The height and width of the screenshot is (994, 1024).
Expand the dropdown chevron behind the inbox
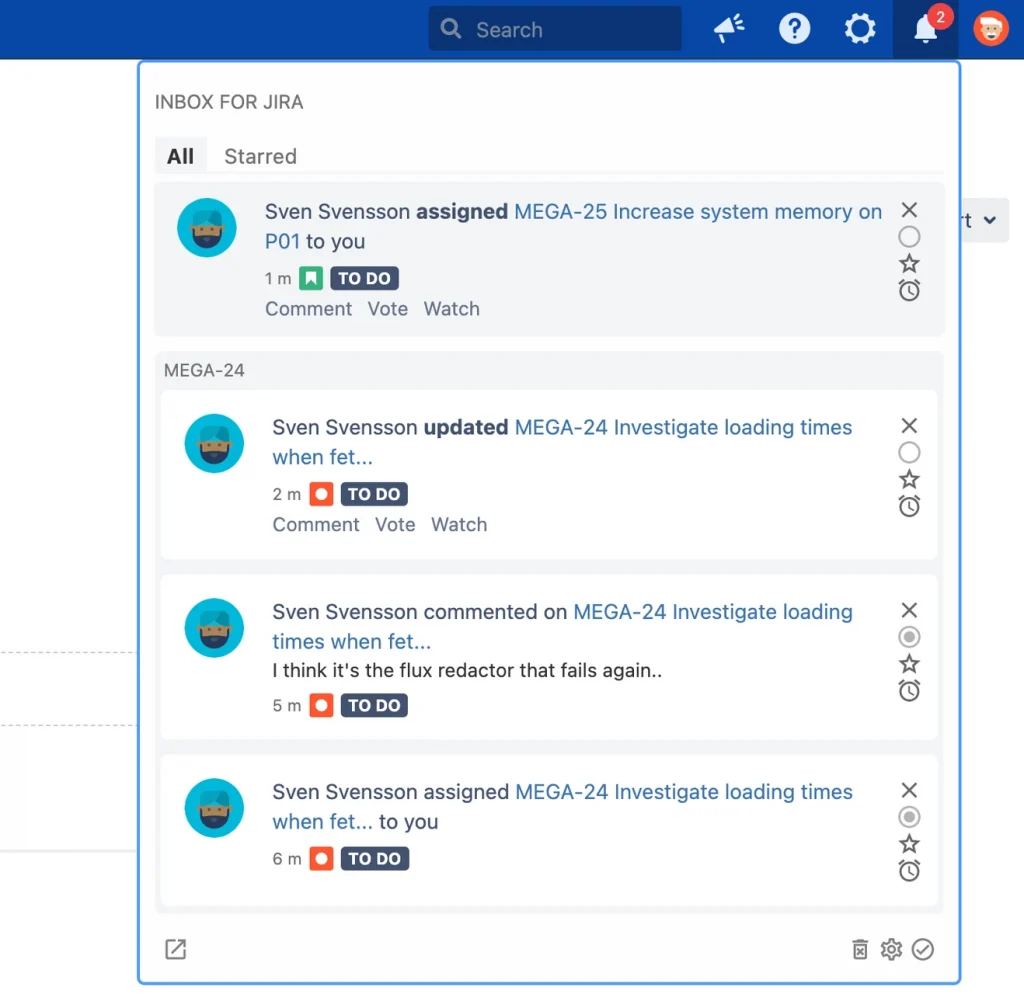[990, 220]
